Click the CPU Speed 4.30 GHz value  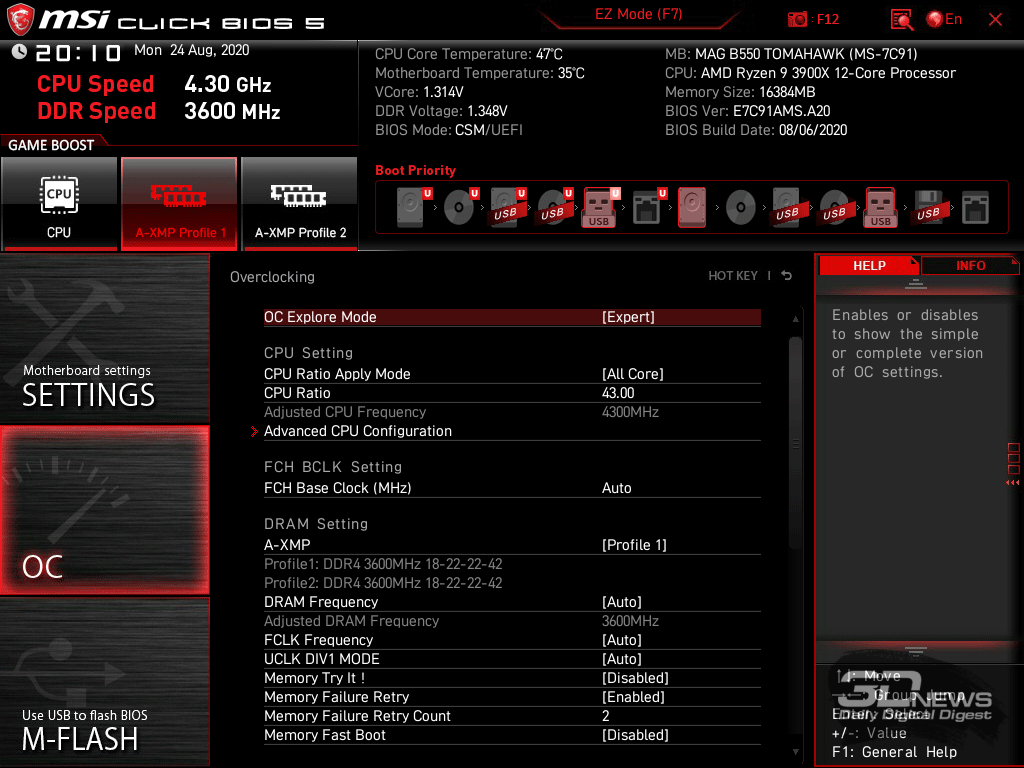pyautogui.click(x=228, y=84)
